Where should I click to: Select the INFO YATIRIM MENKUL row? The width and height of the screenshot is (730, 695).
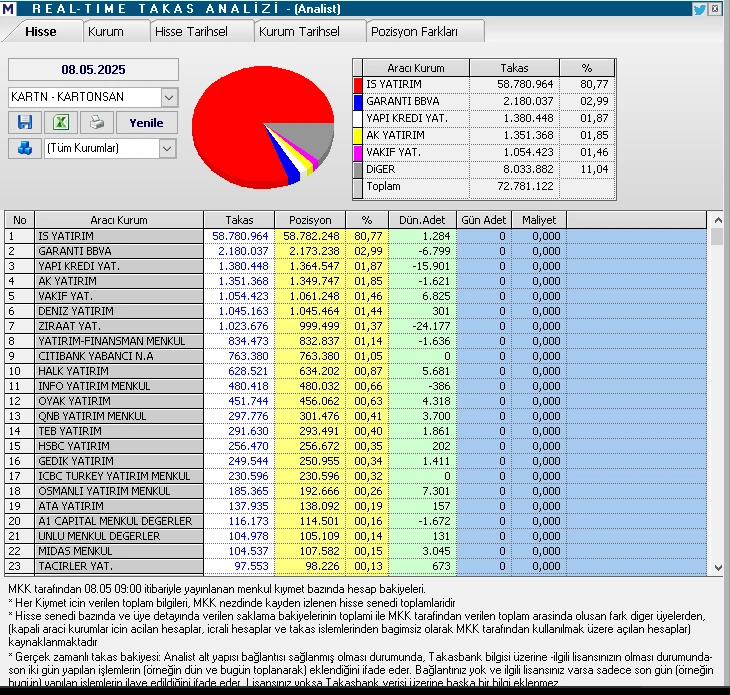pyautogui.click(x=356, y=386)
